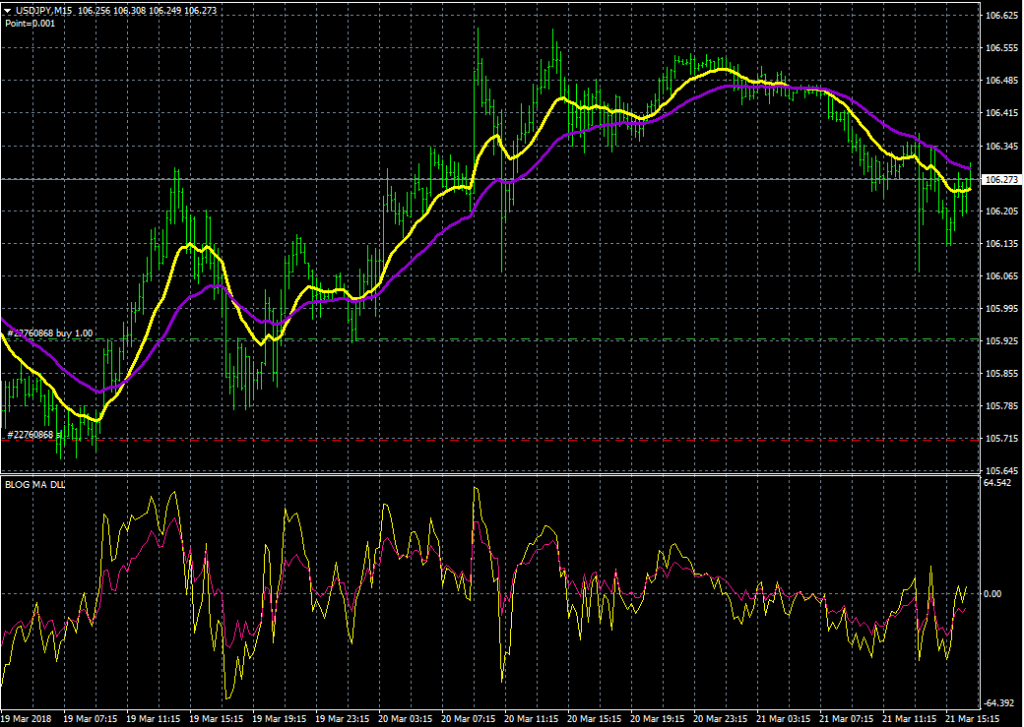Click 106.625 on the price scale
The width and height of the screenshot is (1024, 727).
tap(1000, 16)
